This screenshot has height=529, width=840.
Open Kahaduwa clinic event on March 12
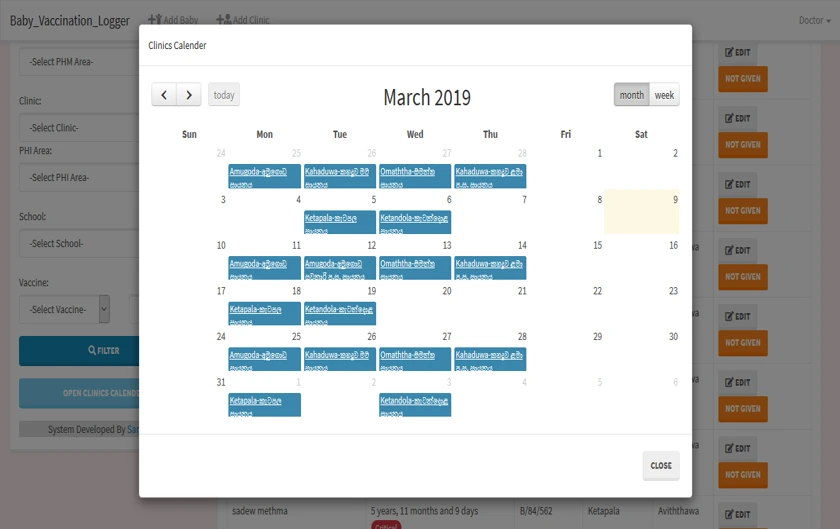[340, 268]
